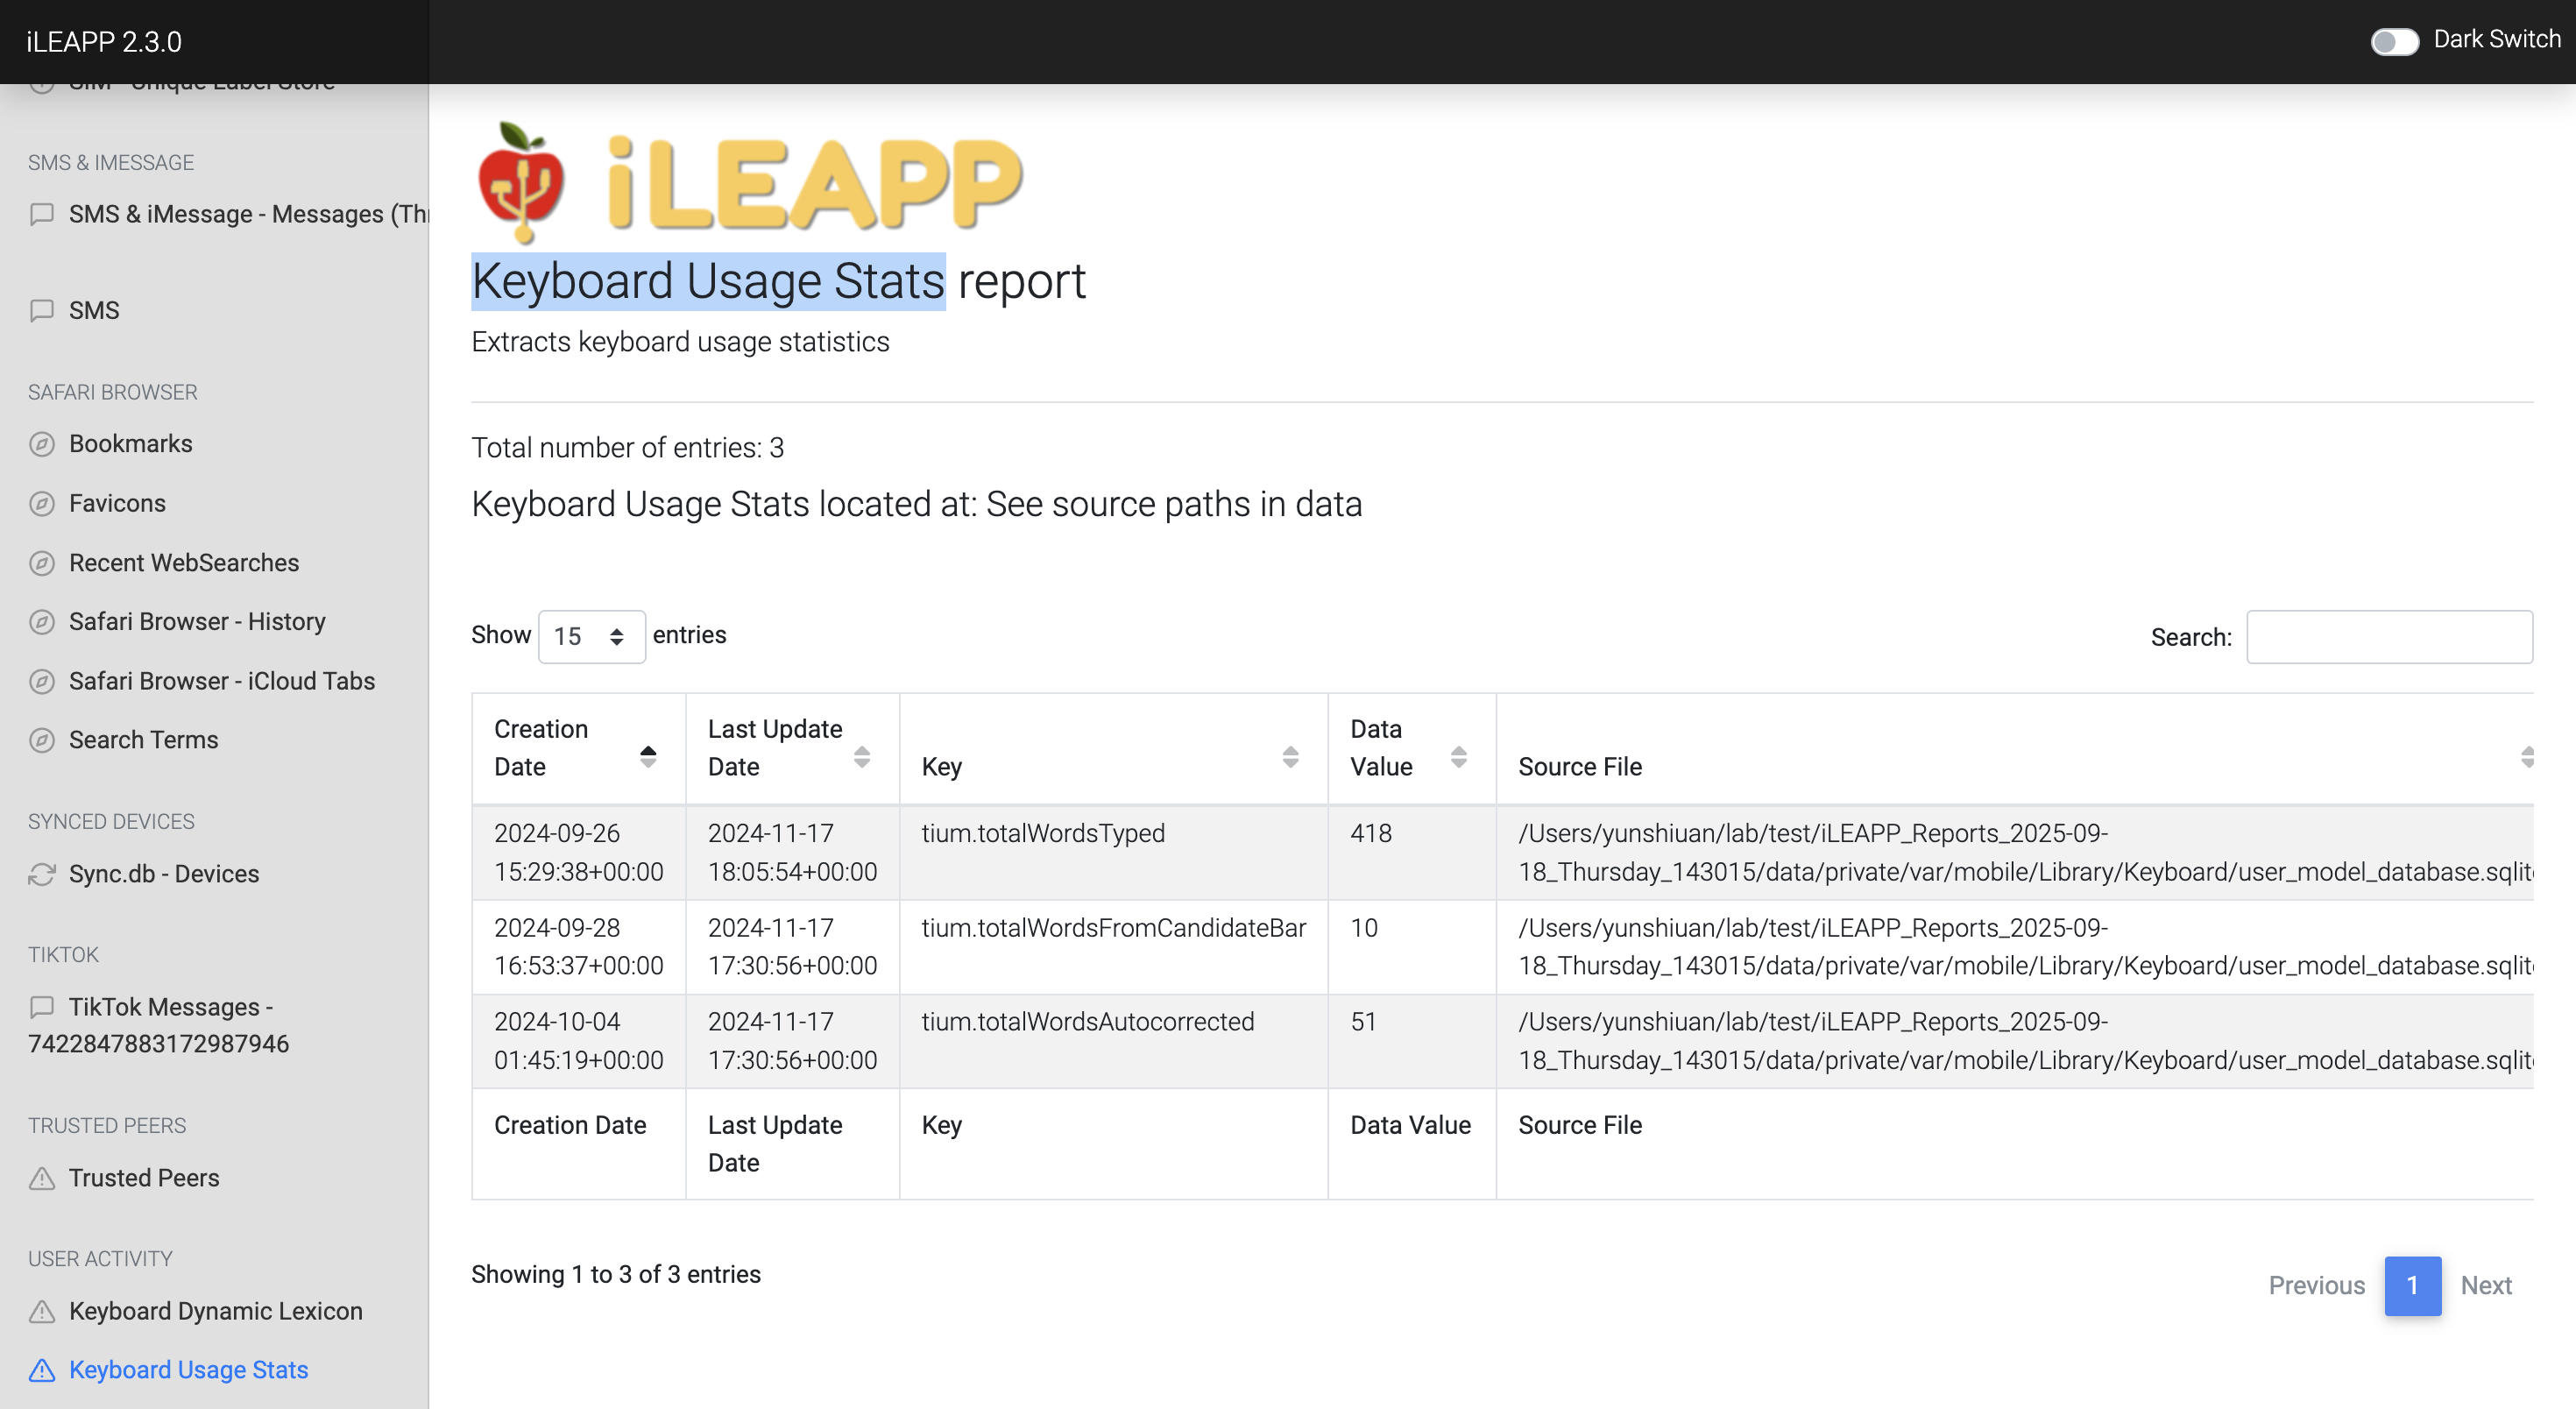Screen dimensions: 2576x1409
Task: Open the Search Terms report
Action: click(x=143, y=740)
